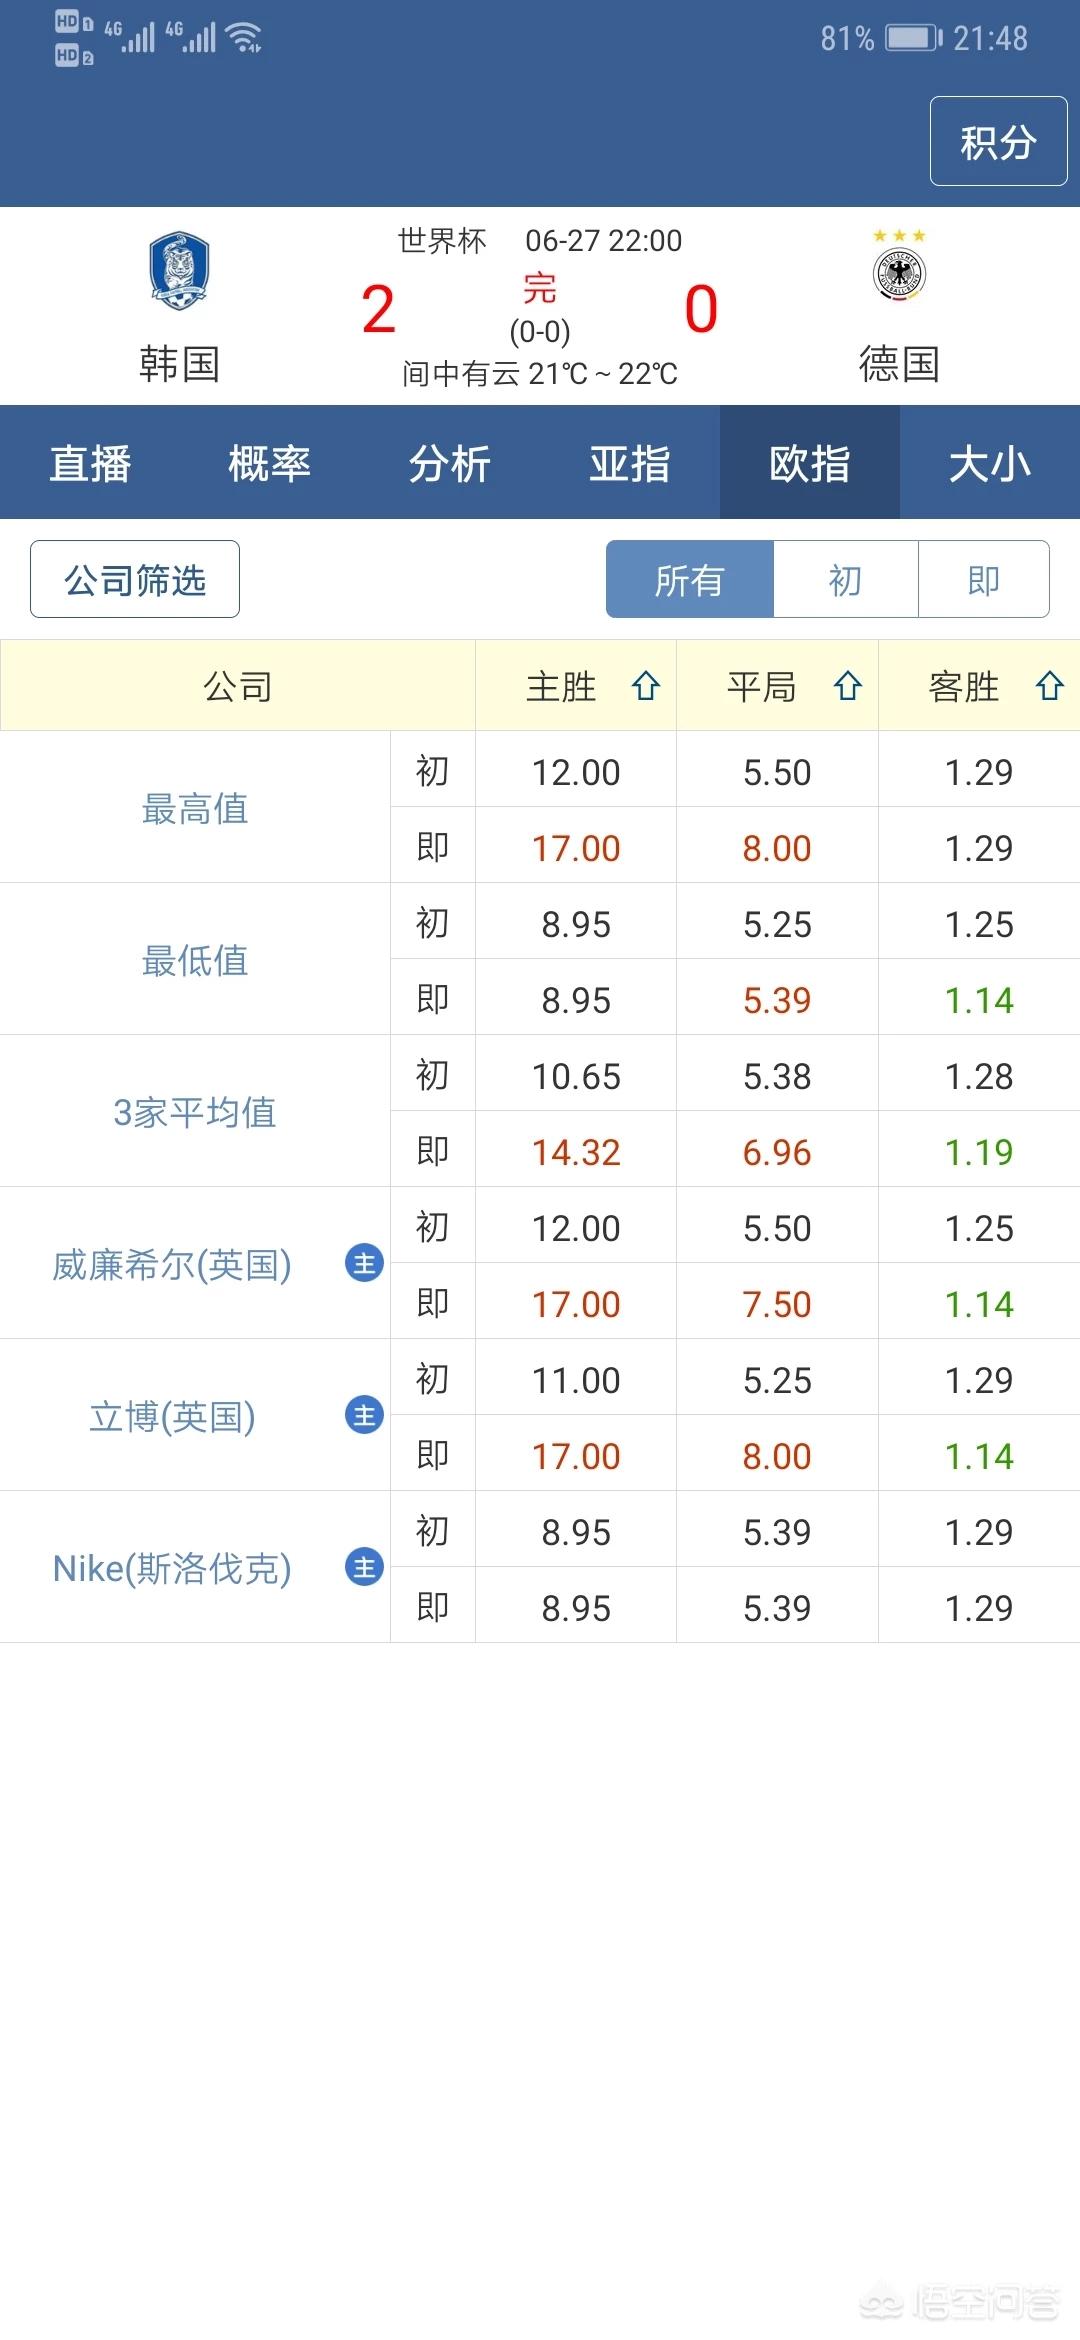
Task: Switch odds filter to 即
Action: click(983, 580)
